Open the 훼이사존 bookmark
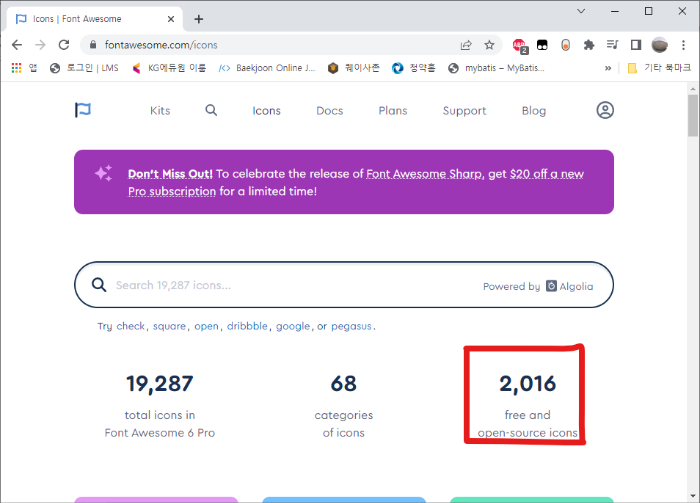The image size is (700, 503). pos(354,68)
